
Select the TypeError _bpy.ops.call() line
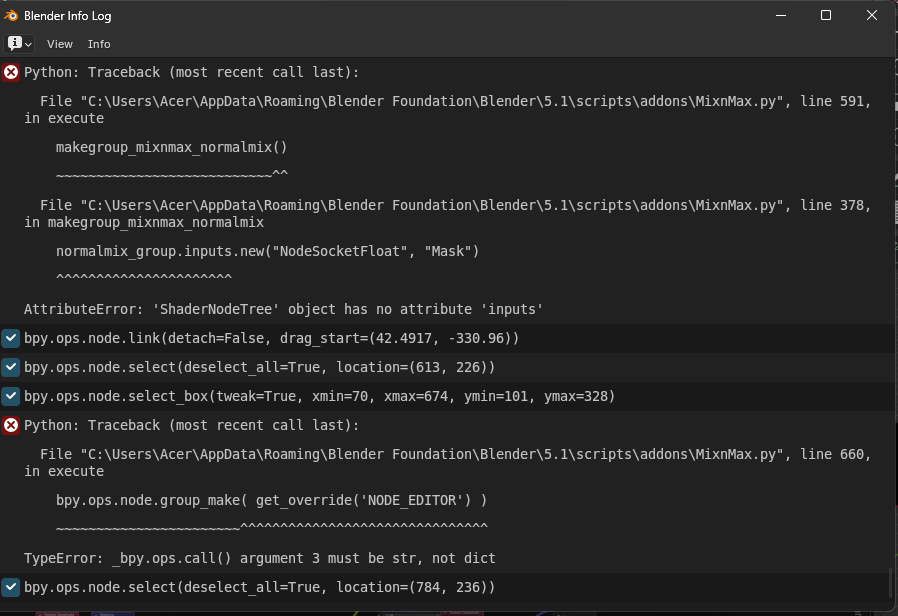tap(259, 558)
